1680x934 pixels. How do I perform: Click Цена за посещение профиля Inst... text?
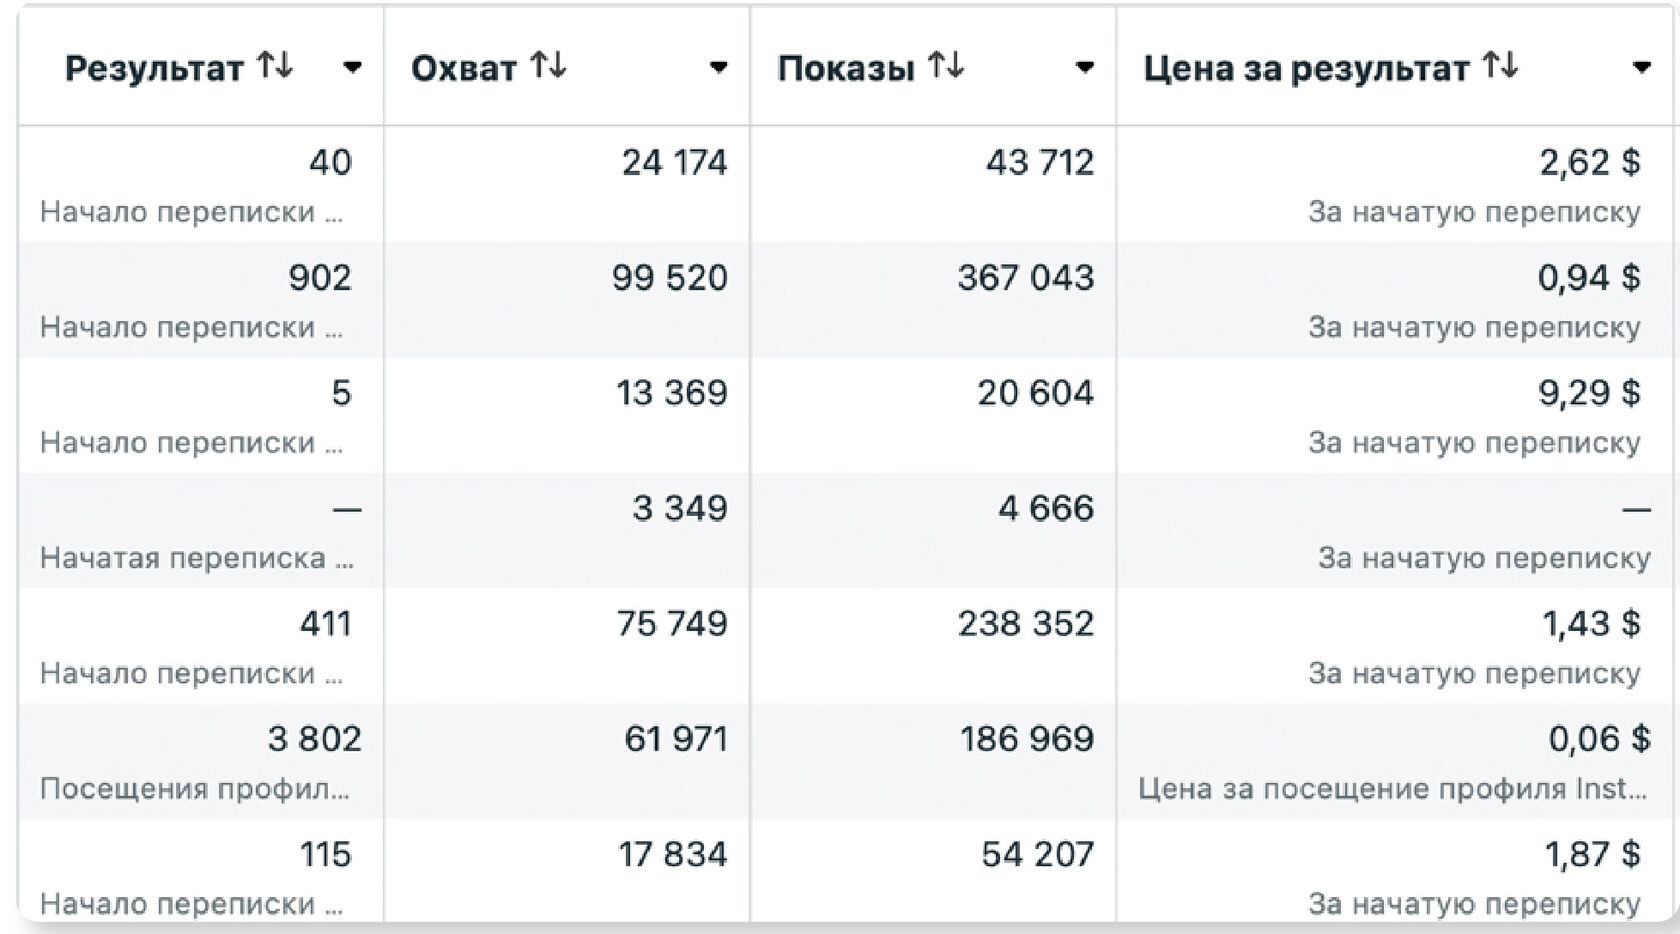coord(1392,789)
